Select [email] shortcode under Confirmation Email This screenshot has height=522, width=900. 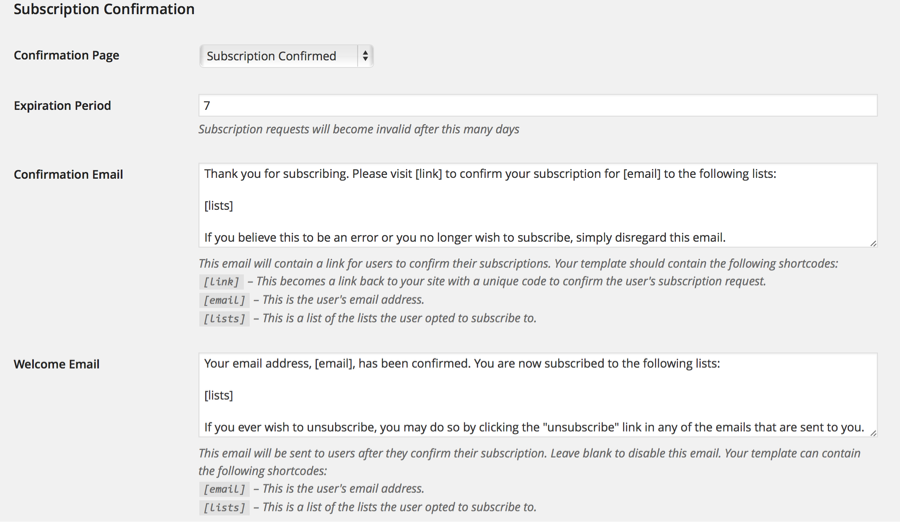[x=224, y=300]
